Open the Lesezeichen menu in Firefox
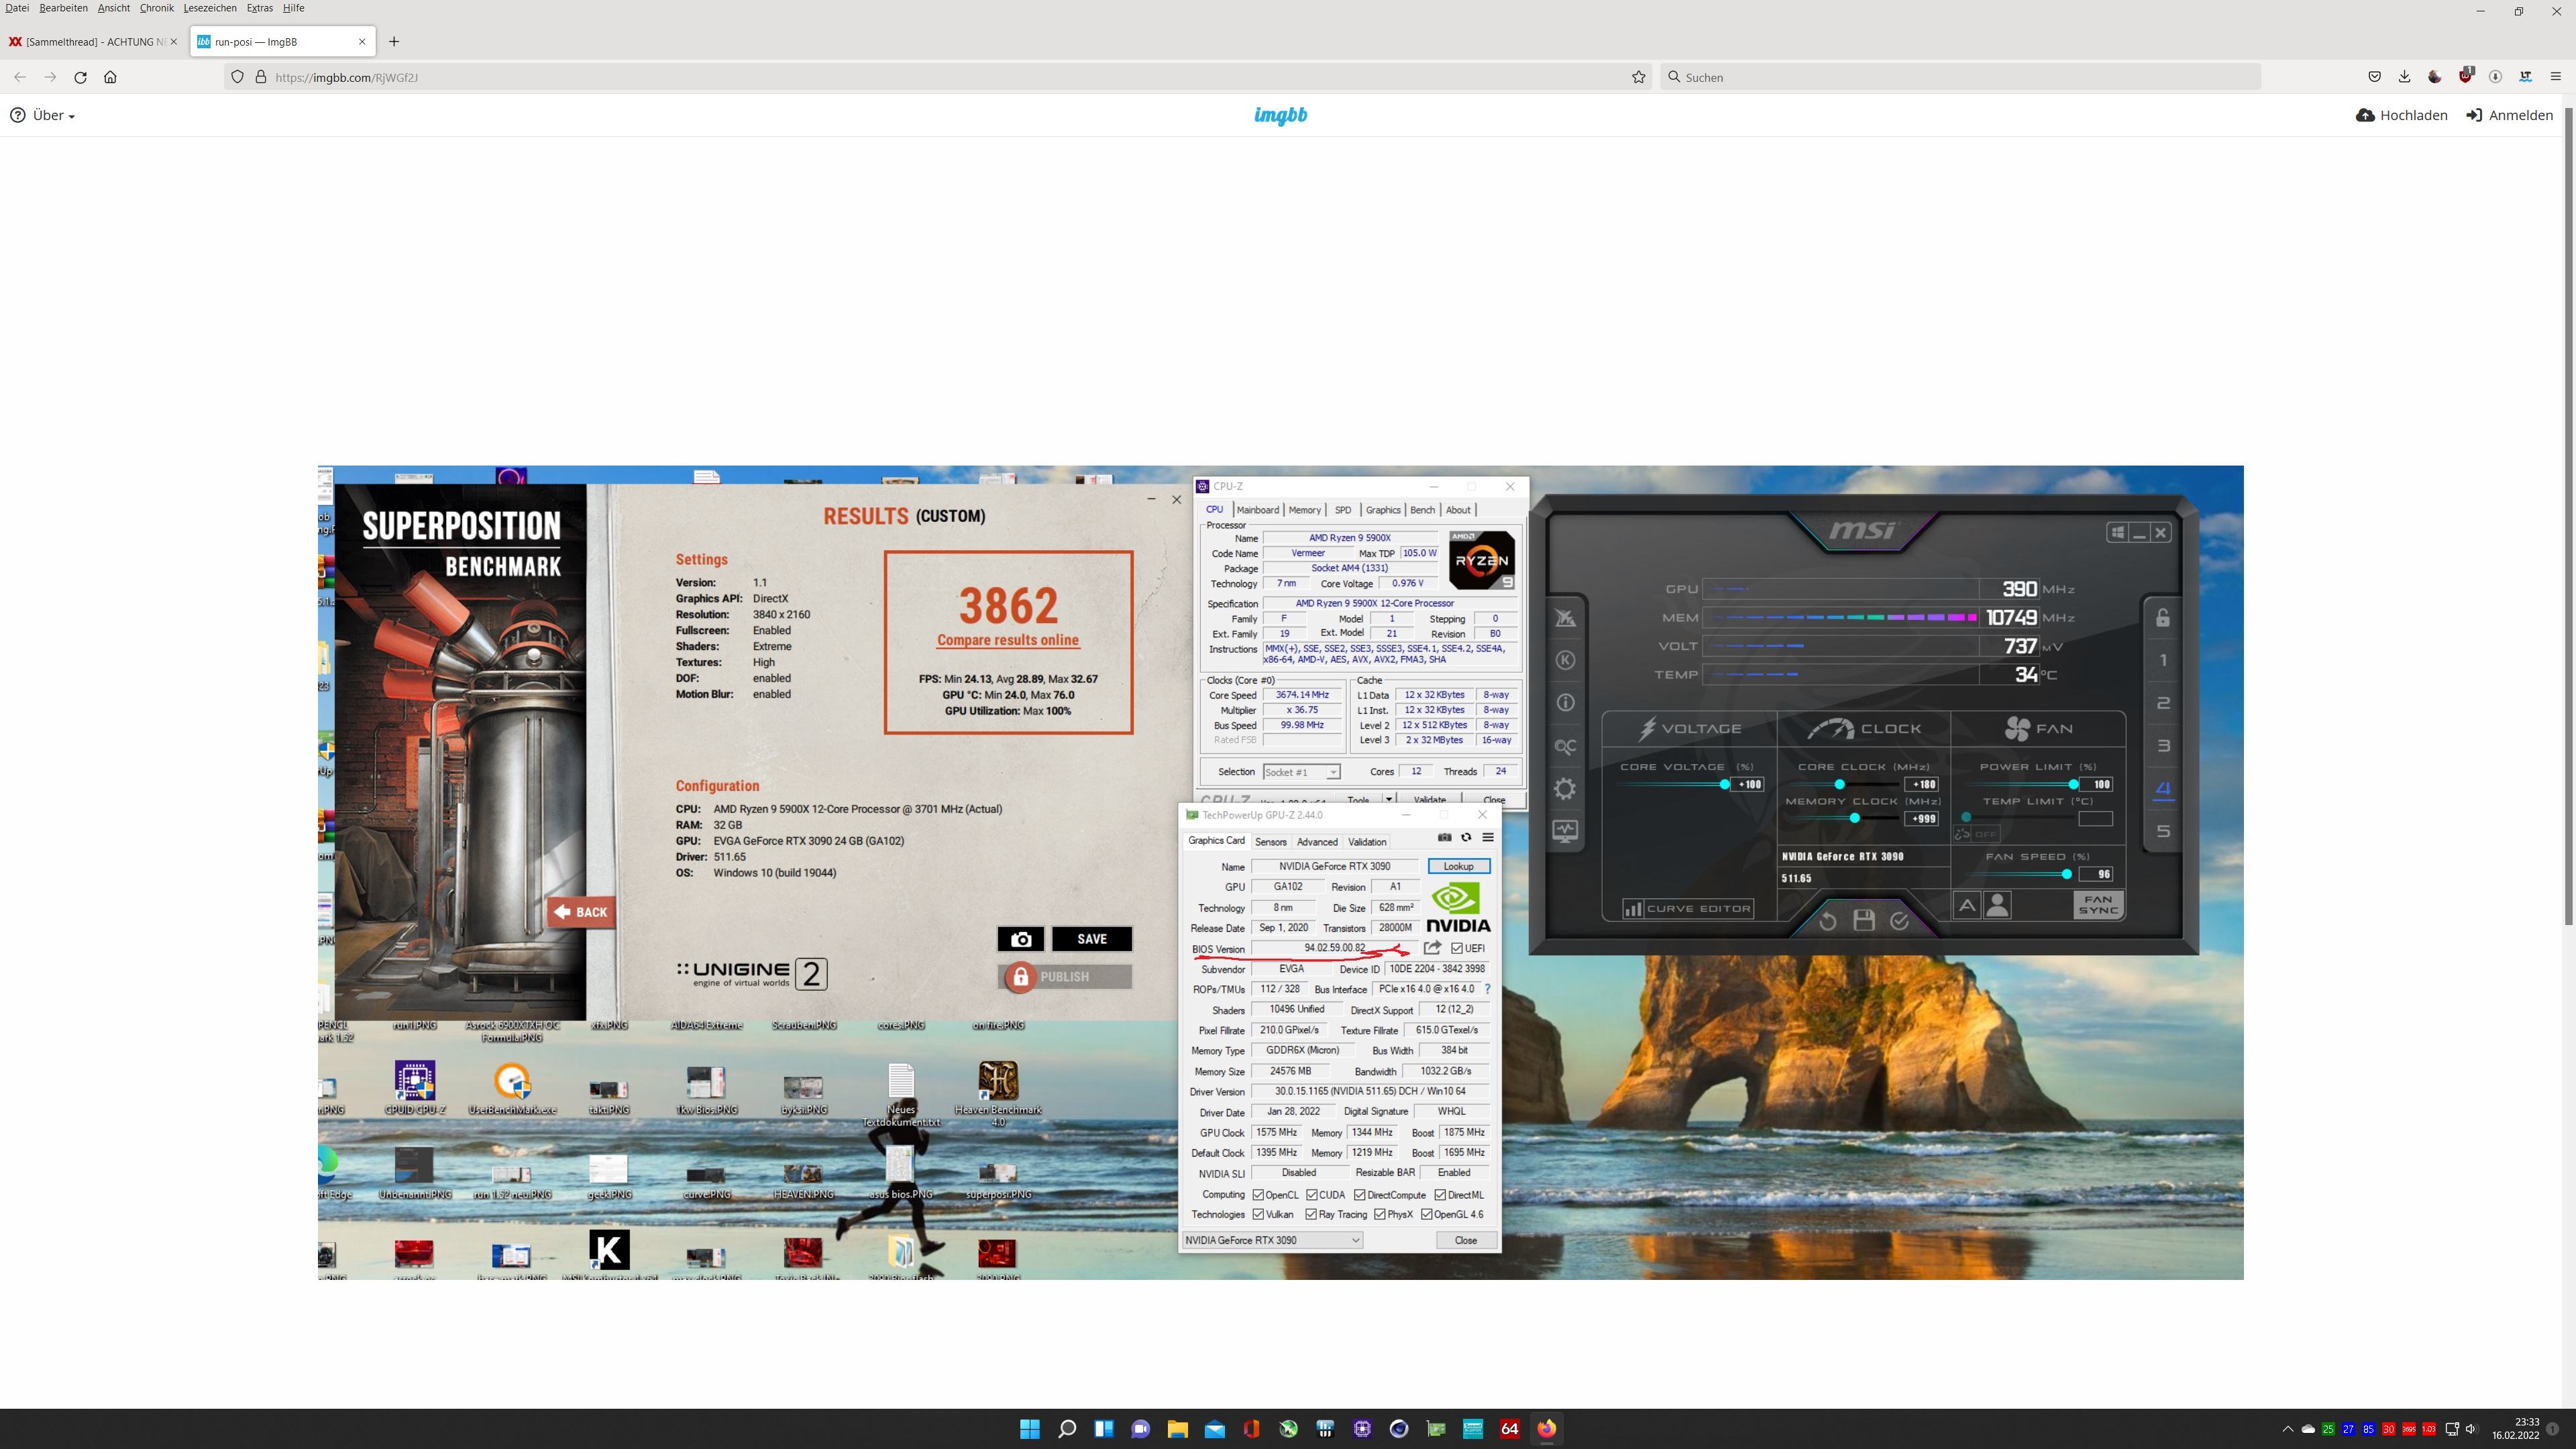The height and width of the screenshot is (1449, 2576). click(210, 8)
